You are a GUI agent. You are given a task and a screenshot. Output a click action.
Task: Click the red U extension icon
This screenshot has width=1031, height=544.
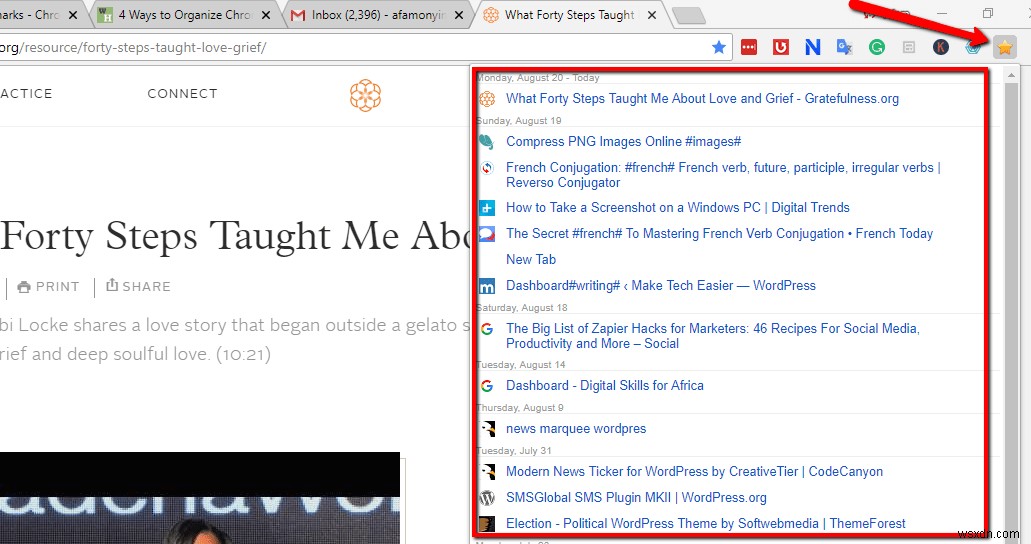(x=780, y=47)
